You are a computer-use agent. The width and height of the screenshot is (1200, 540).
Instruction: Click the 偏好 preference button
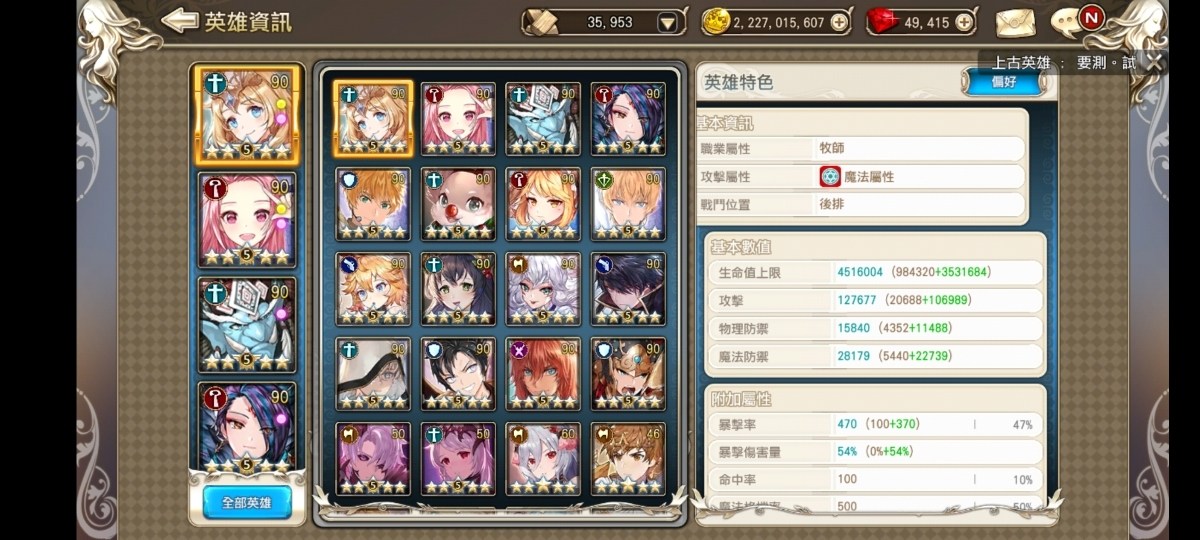(1003, 82)
